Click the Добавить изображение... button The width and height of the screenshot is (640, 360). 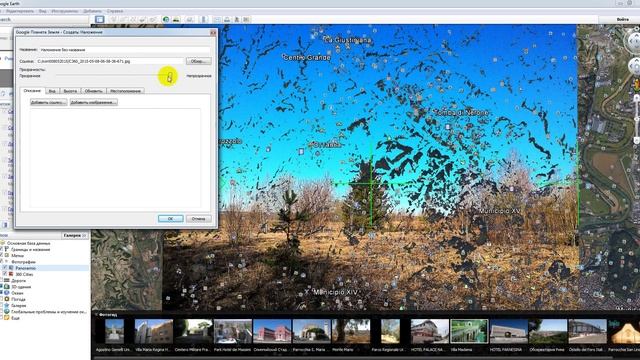tap(93, 102)
